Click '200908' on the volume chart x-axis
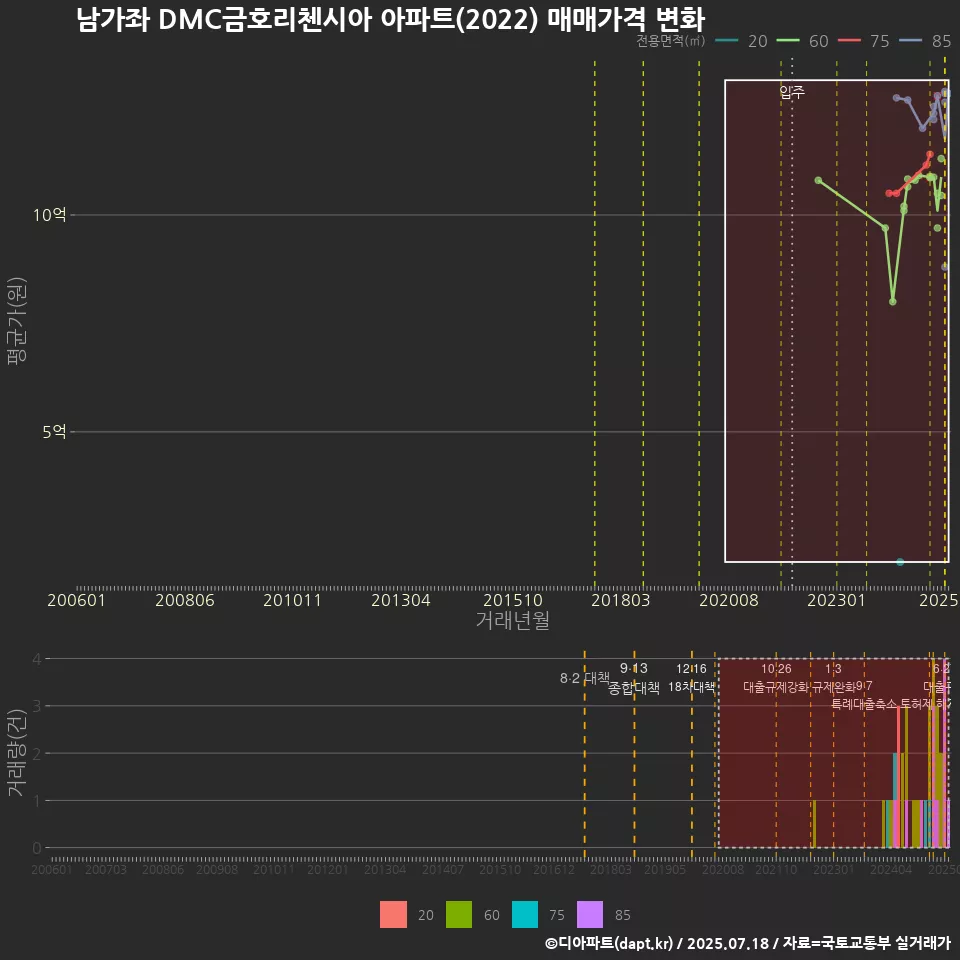Viewport: 960px width, 960px height. [217, 869]
